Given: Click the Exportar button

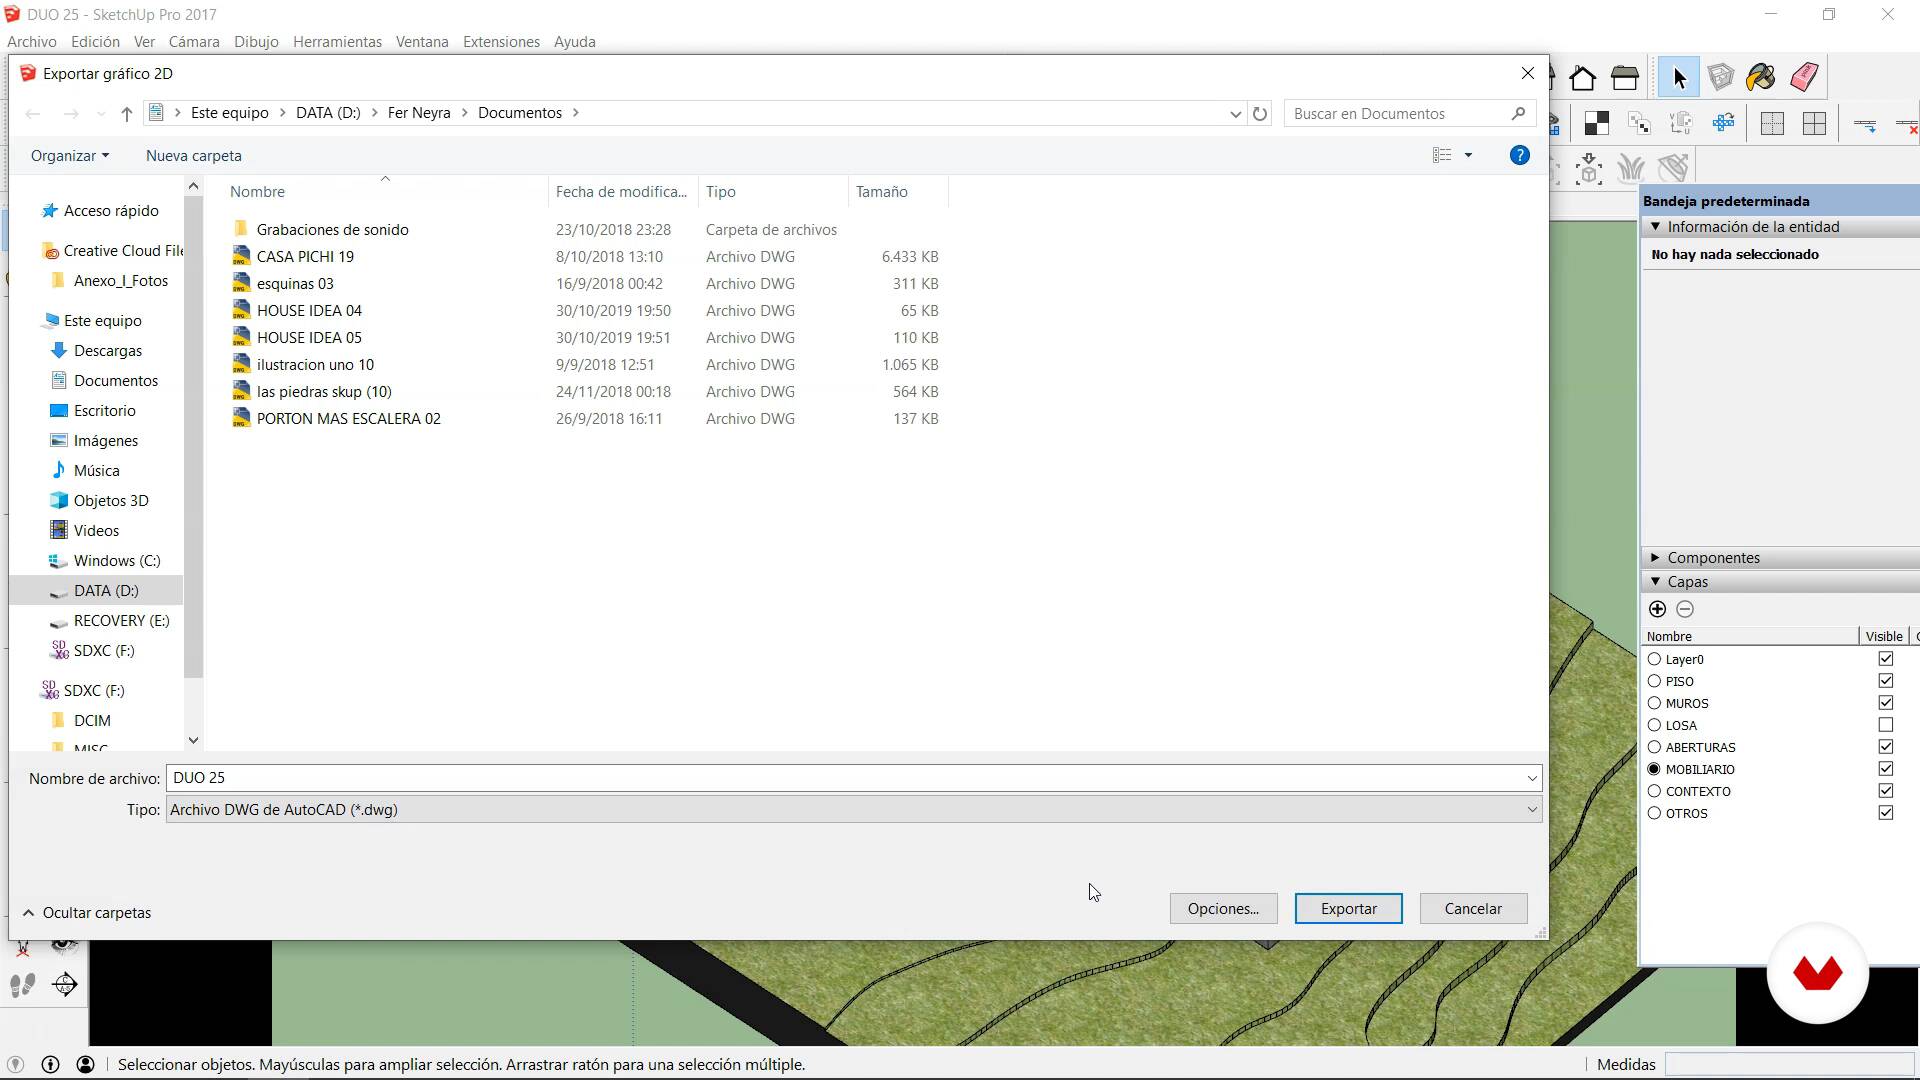Looking at the screenshot, I should point(1348,909).
